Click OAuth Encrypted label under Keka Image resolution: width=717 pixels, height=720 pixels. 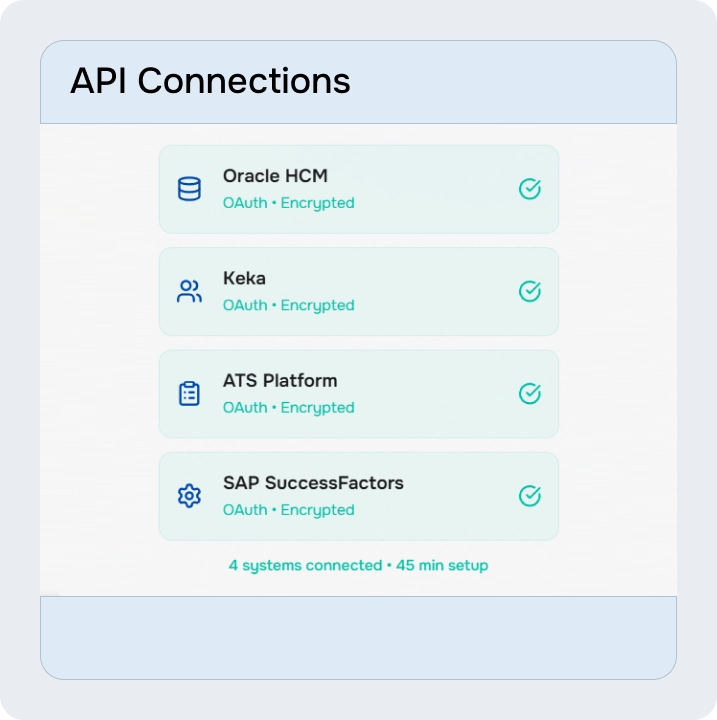(288, 305)
